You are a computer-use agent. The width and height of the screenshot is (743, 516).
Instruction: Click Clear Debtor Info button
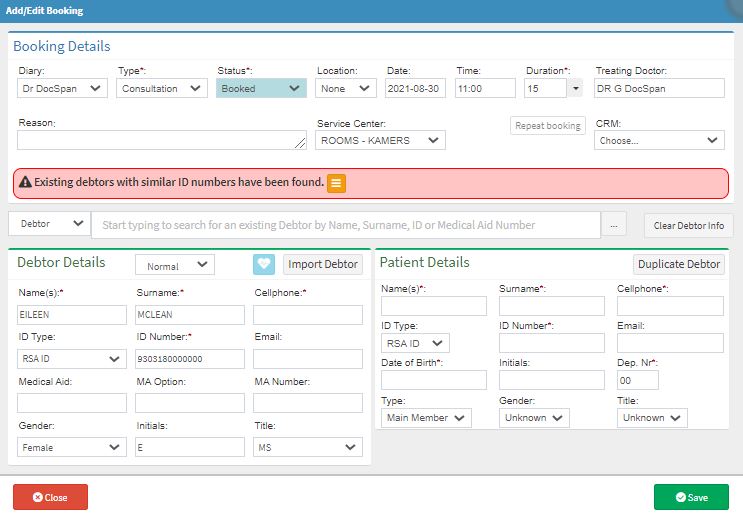click(x=688, y=225)
